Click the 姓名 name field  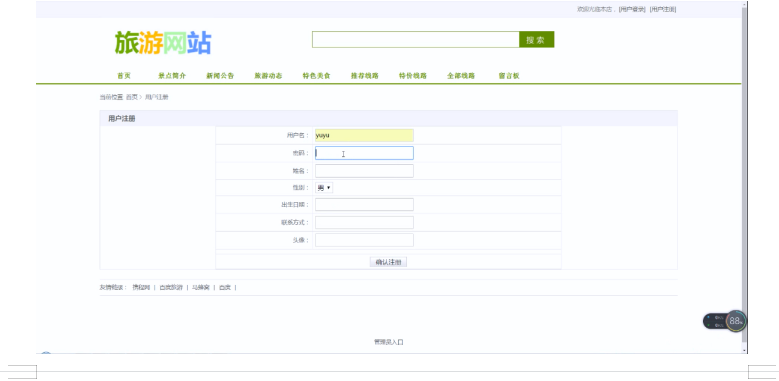(364, 171)
